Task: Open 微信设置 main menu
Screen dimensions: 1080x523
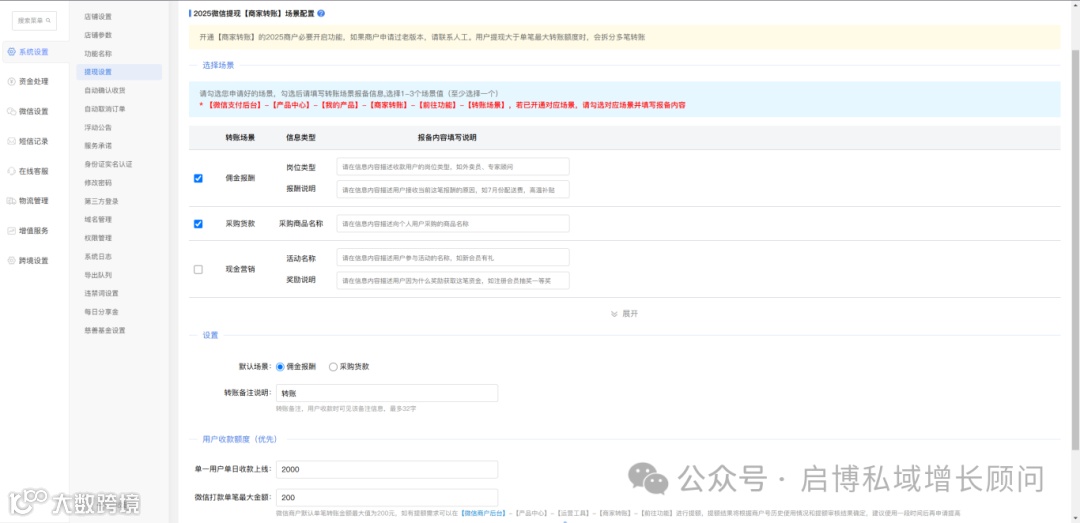Action: coord(34,111)
